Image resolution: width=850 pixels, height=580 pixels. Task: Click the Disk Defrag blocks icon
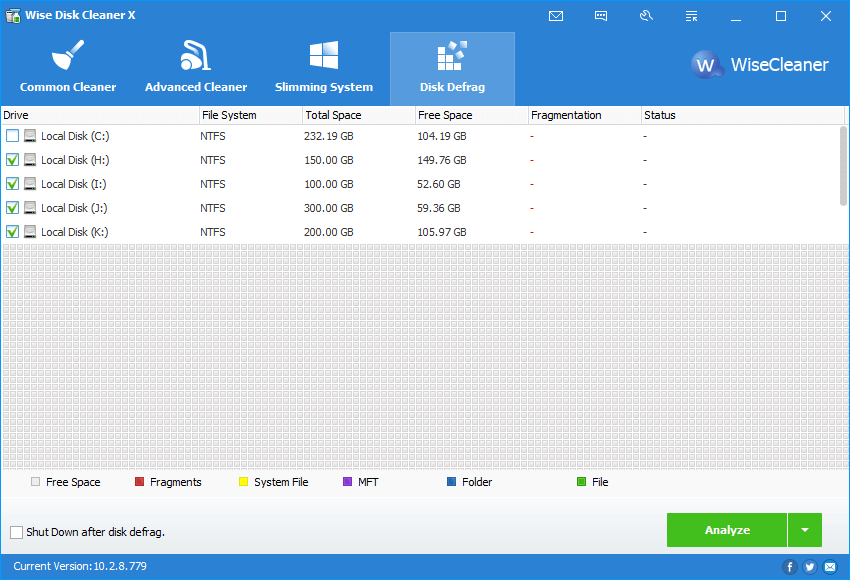pyautogui.click(x=452, y=55)
